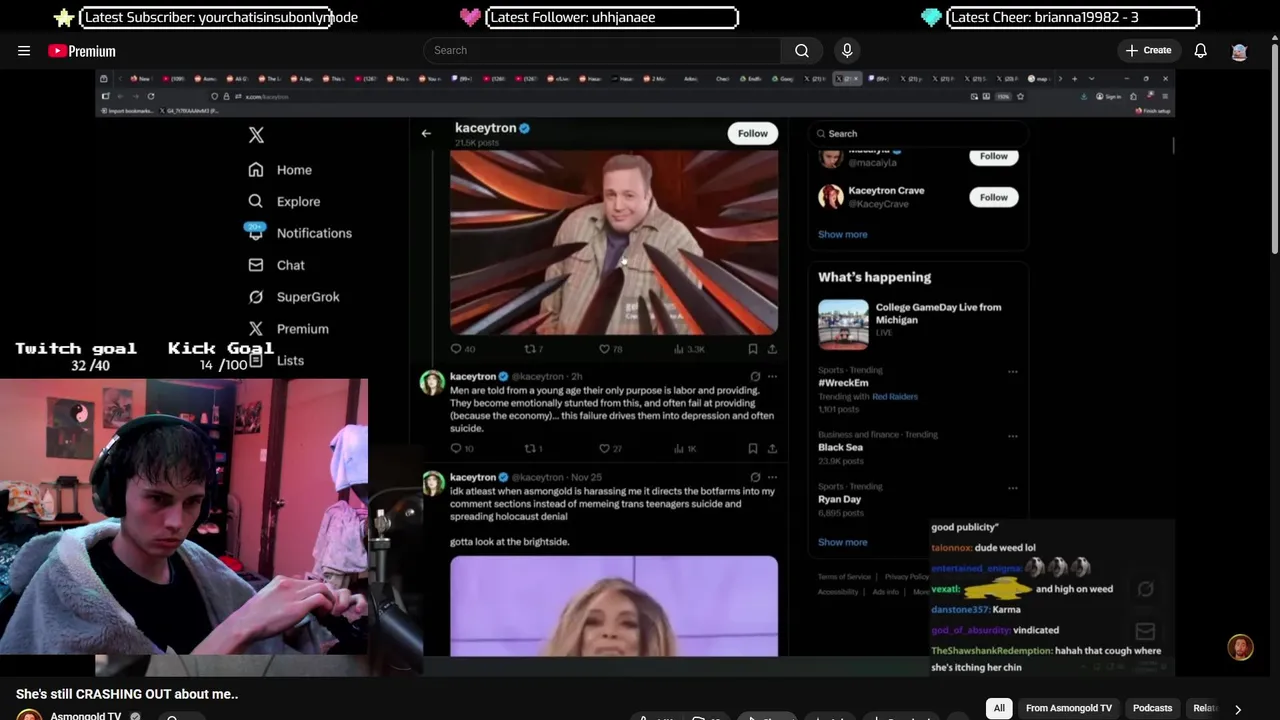
Task: Click Show more under follow suggestions
Action: (843, 234)
